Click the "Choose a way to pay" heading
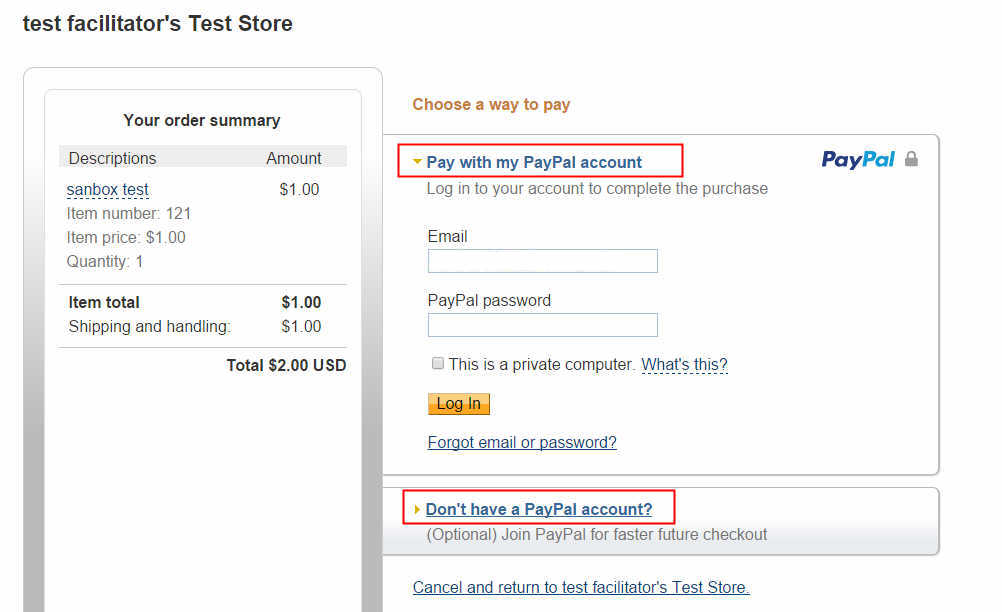 (491, 104)
